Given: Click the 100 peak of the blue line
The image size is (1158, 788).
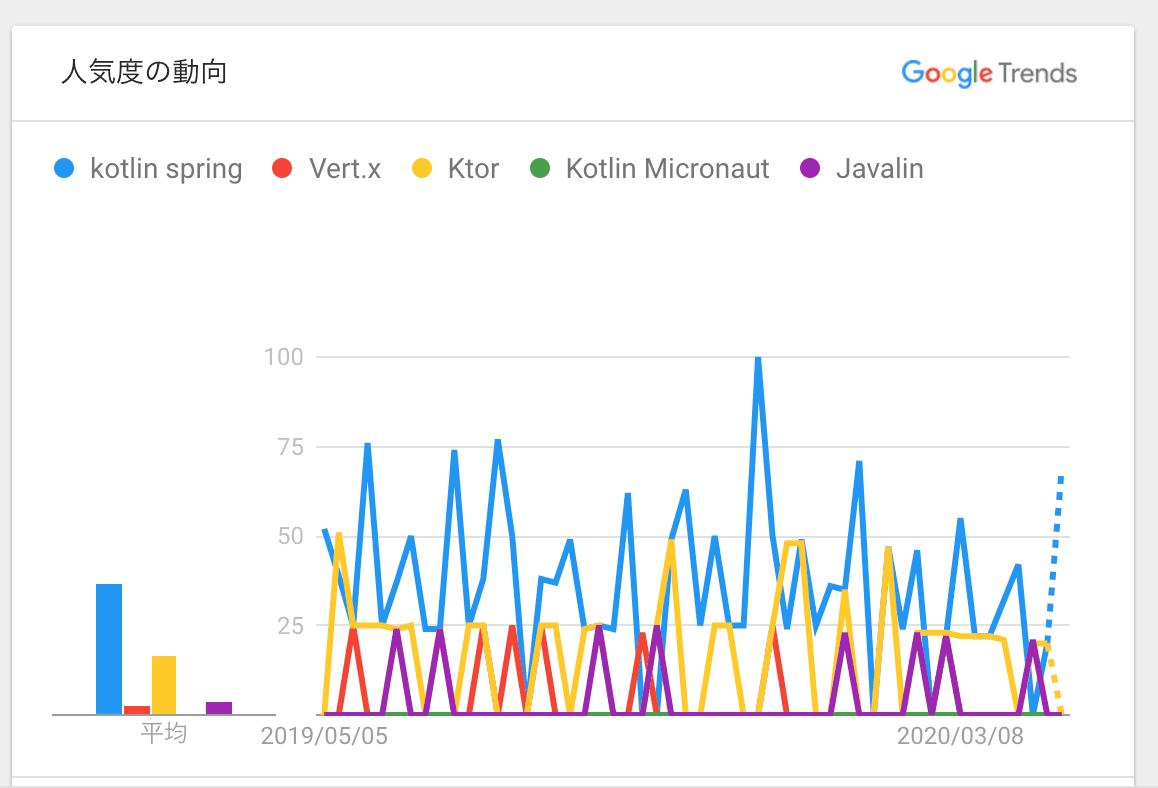Looking at the screenshot, I should [x=758, y=358].
